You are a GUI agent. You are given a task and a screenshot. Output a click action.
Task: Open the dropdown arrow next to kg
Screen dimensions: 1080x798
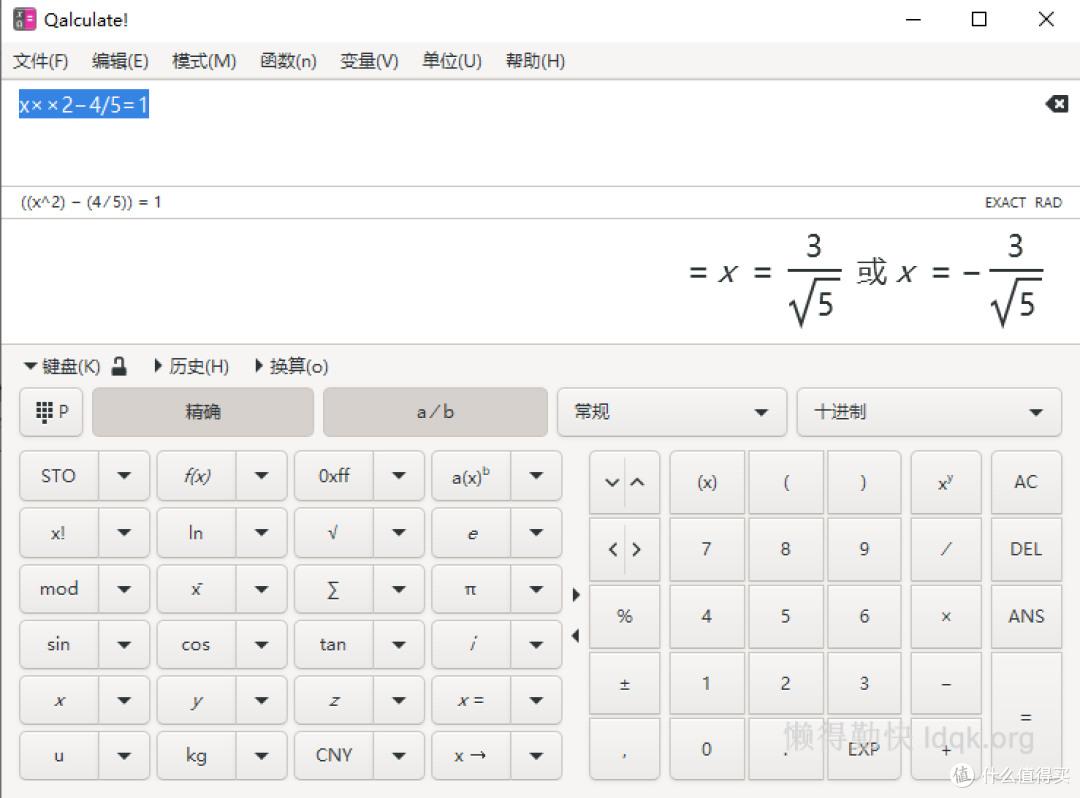(262, 755)
